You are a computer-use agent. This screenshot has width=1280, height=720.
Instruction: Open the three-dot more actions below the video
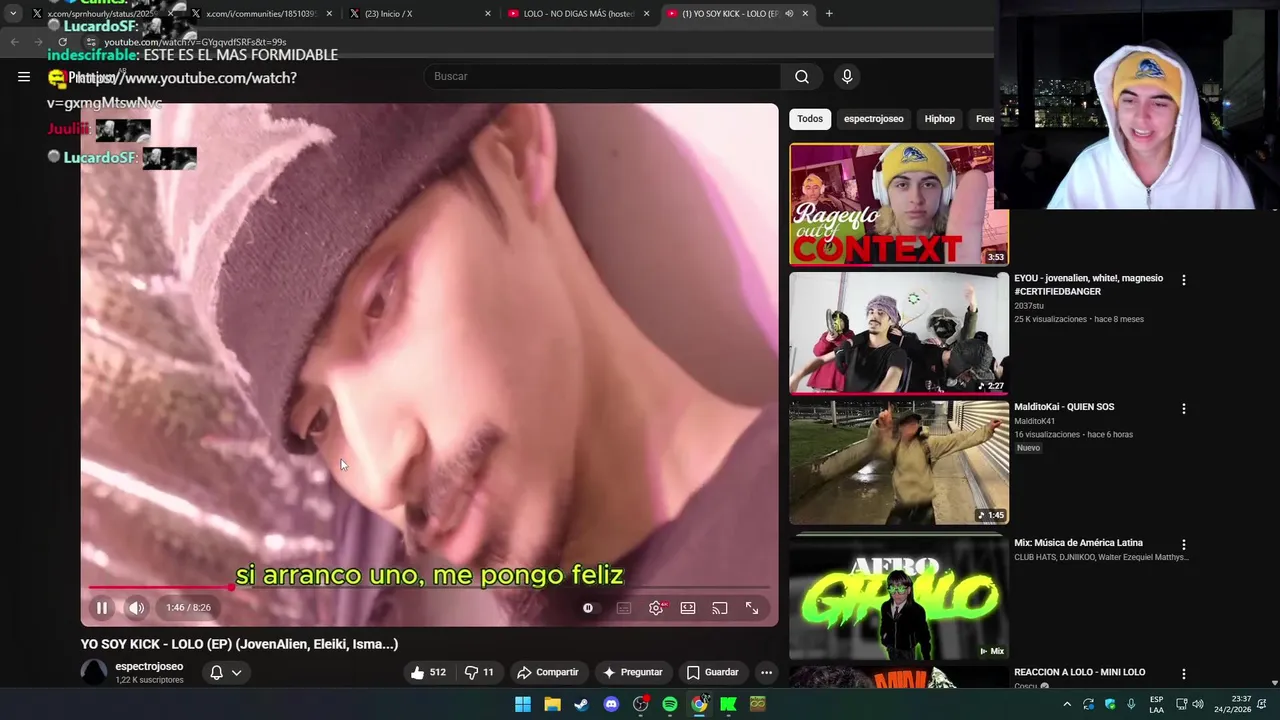pos(766,672)
